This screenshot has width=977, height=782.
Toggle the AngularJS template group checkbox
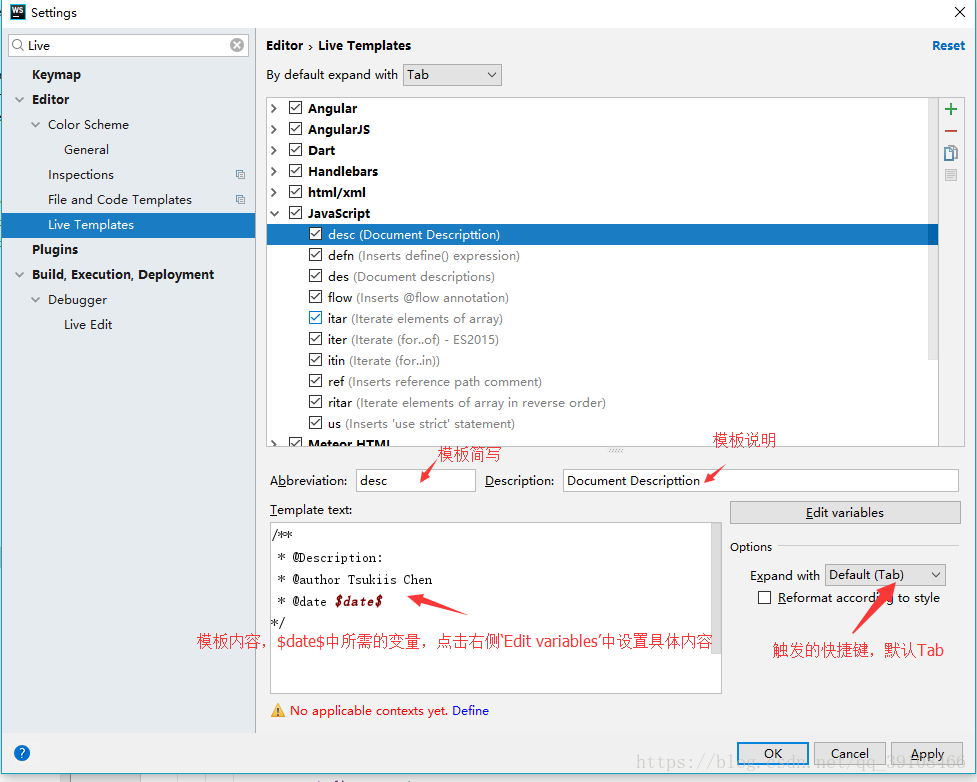click(x=295, y=129)
